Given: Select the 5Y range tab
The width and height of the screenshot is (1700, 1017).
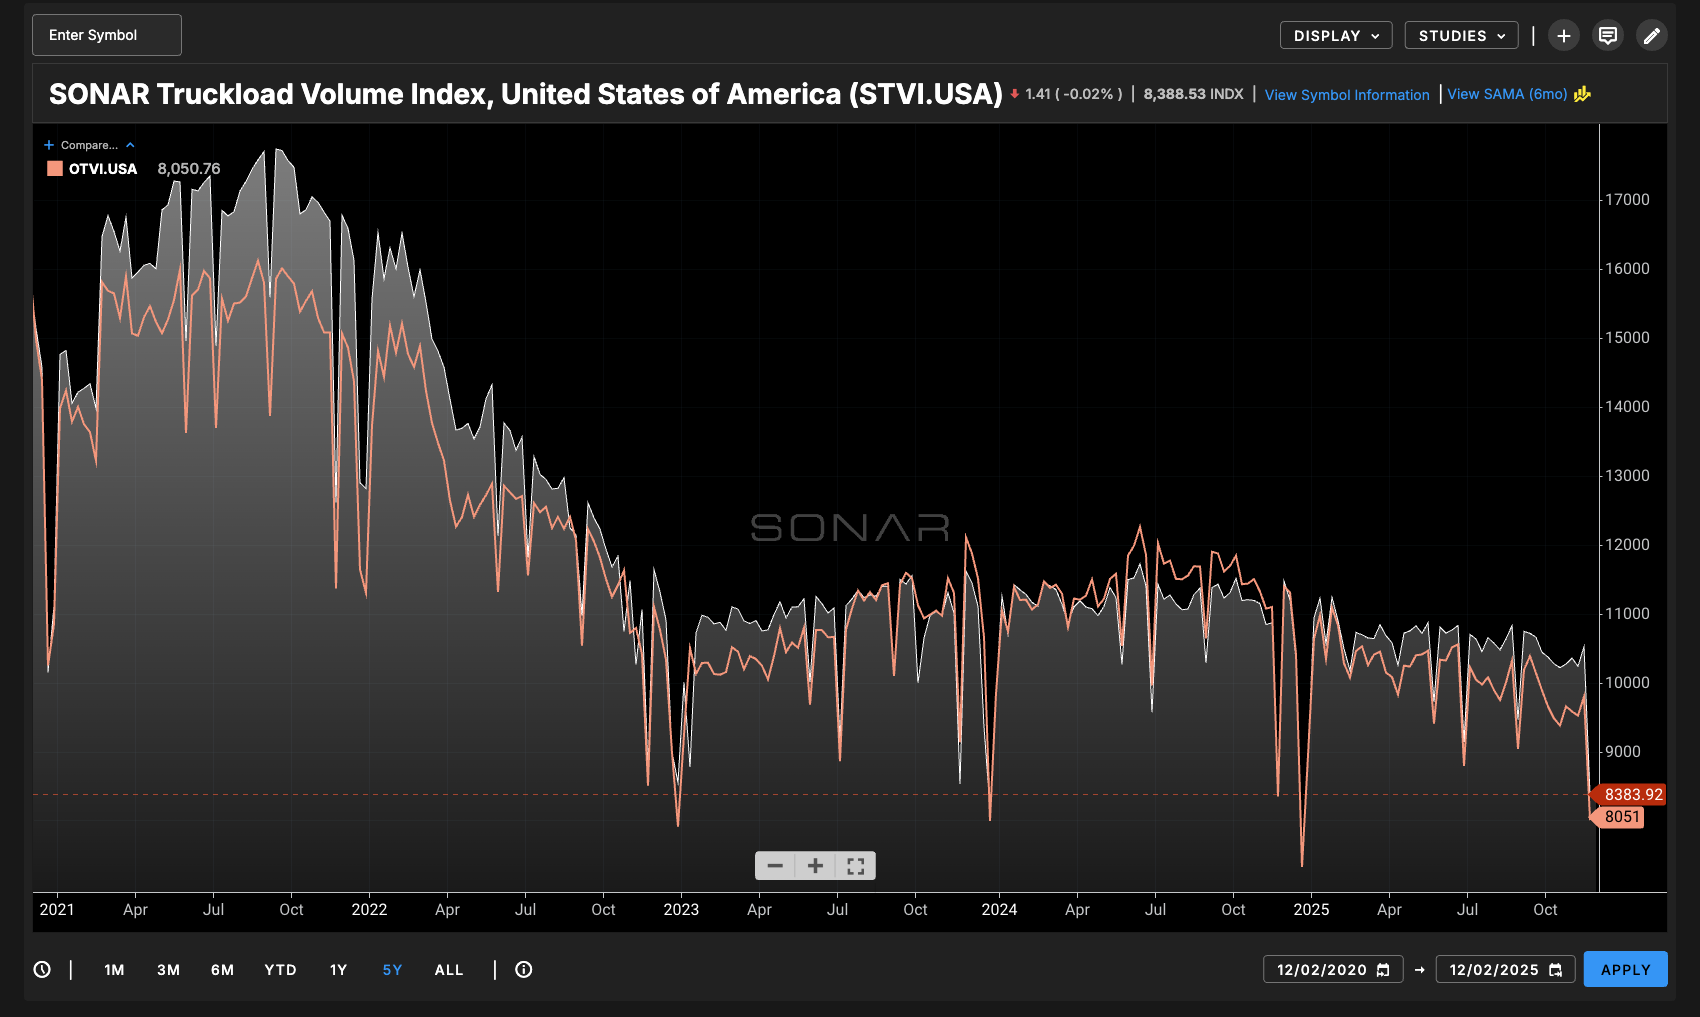Looking at the screenshot, I should [392, 970].
